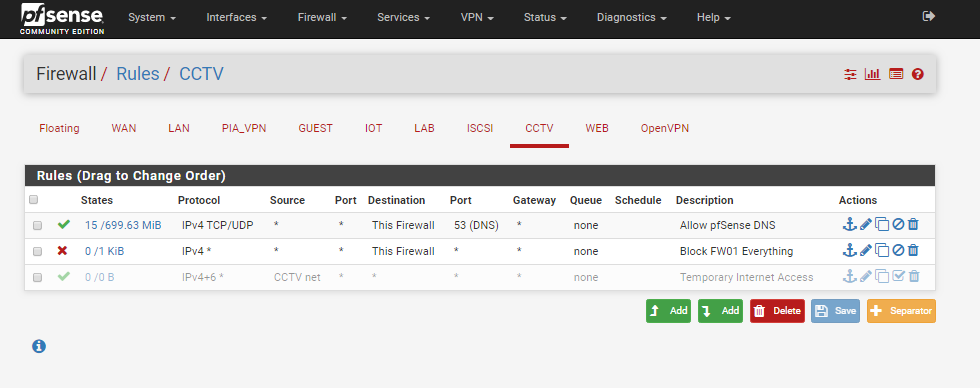The height and width of the screenshot is (388, 980).
Task: Click faded pass checkmark of Temporary rule
Action: coord(63,276)
